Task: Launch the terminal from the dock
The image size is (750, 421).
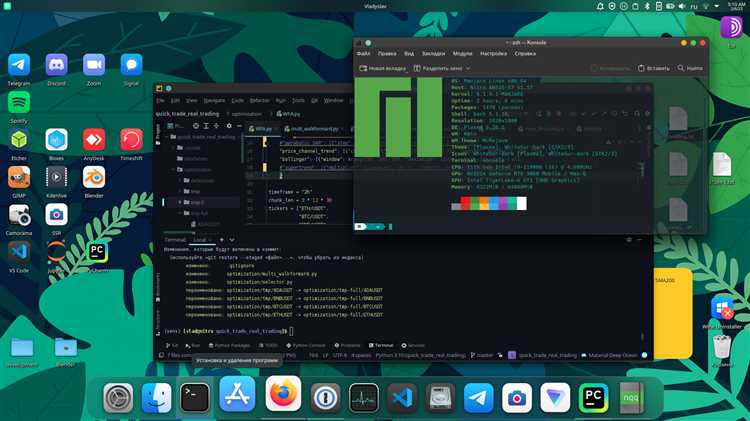Action: click(x=195, y=398)
